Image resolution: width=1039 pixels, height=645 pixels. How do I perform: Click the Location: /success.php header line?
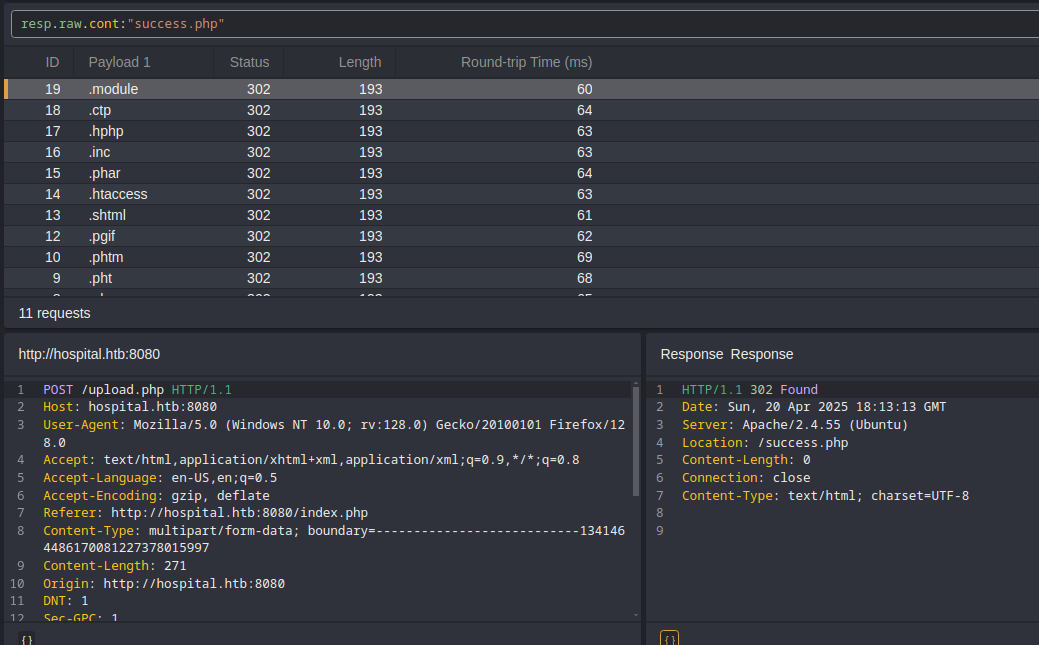coord(765,443)
